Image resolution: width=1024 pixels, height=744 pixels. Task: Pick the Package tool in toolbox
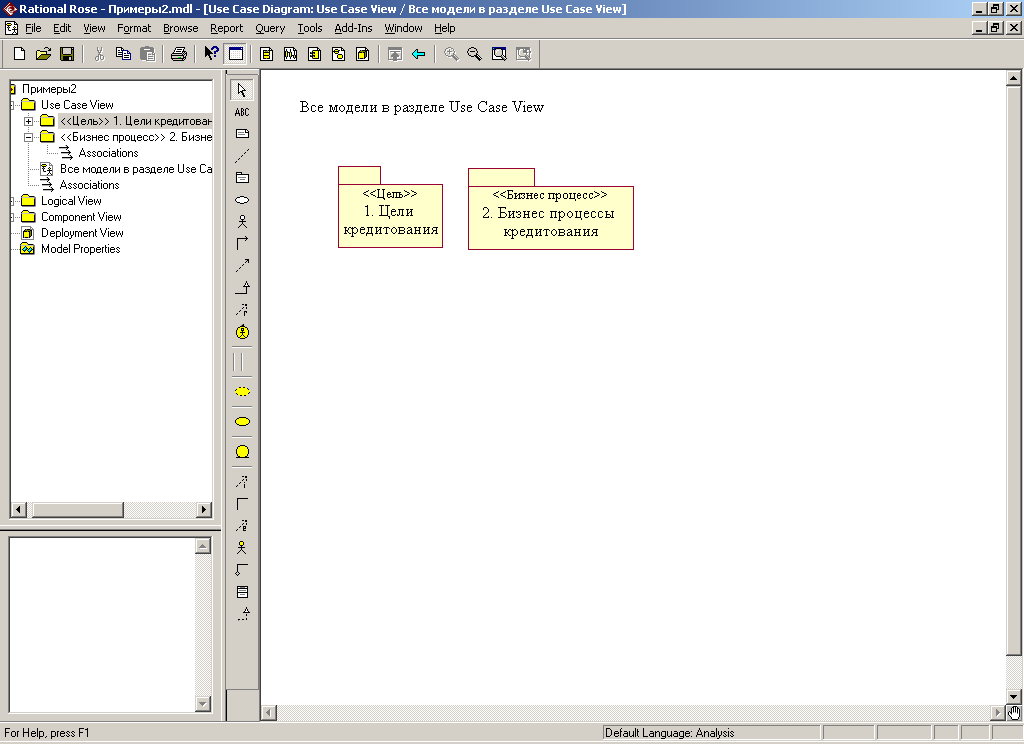[x=242, y=178]
